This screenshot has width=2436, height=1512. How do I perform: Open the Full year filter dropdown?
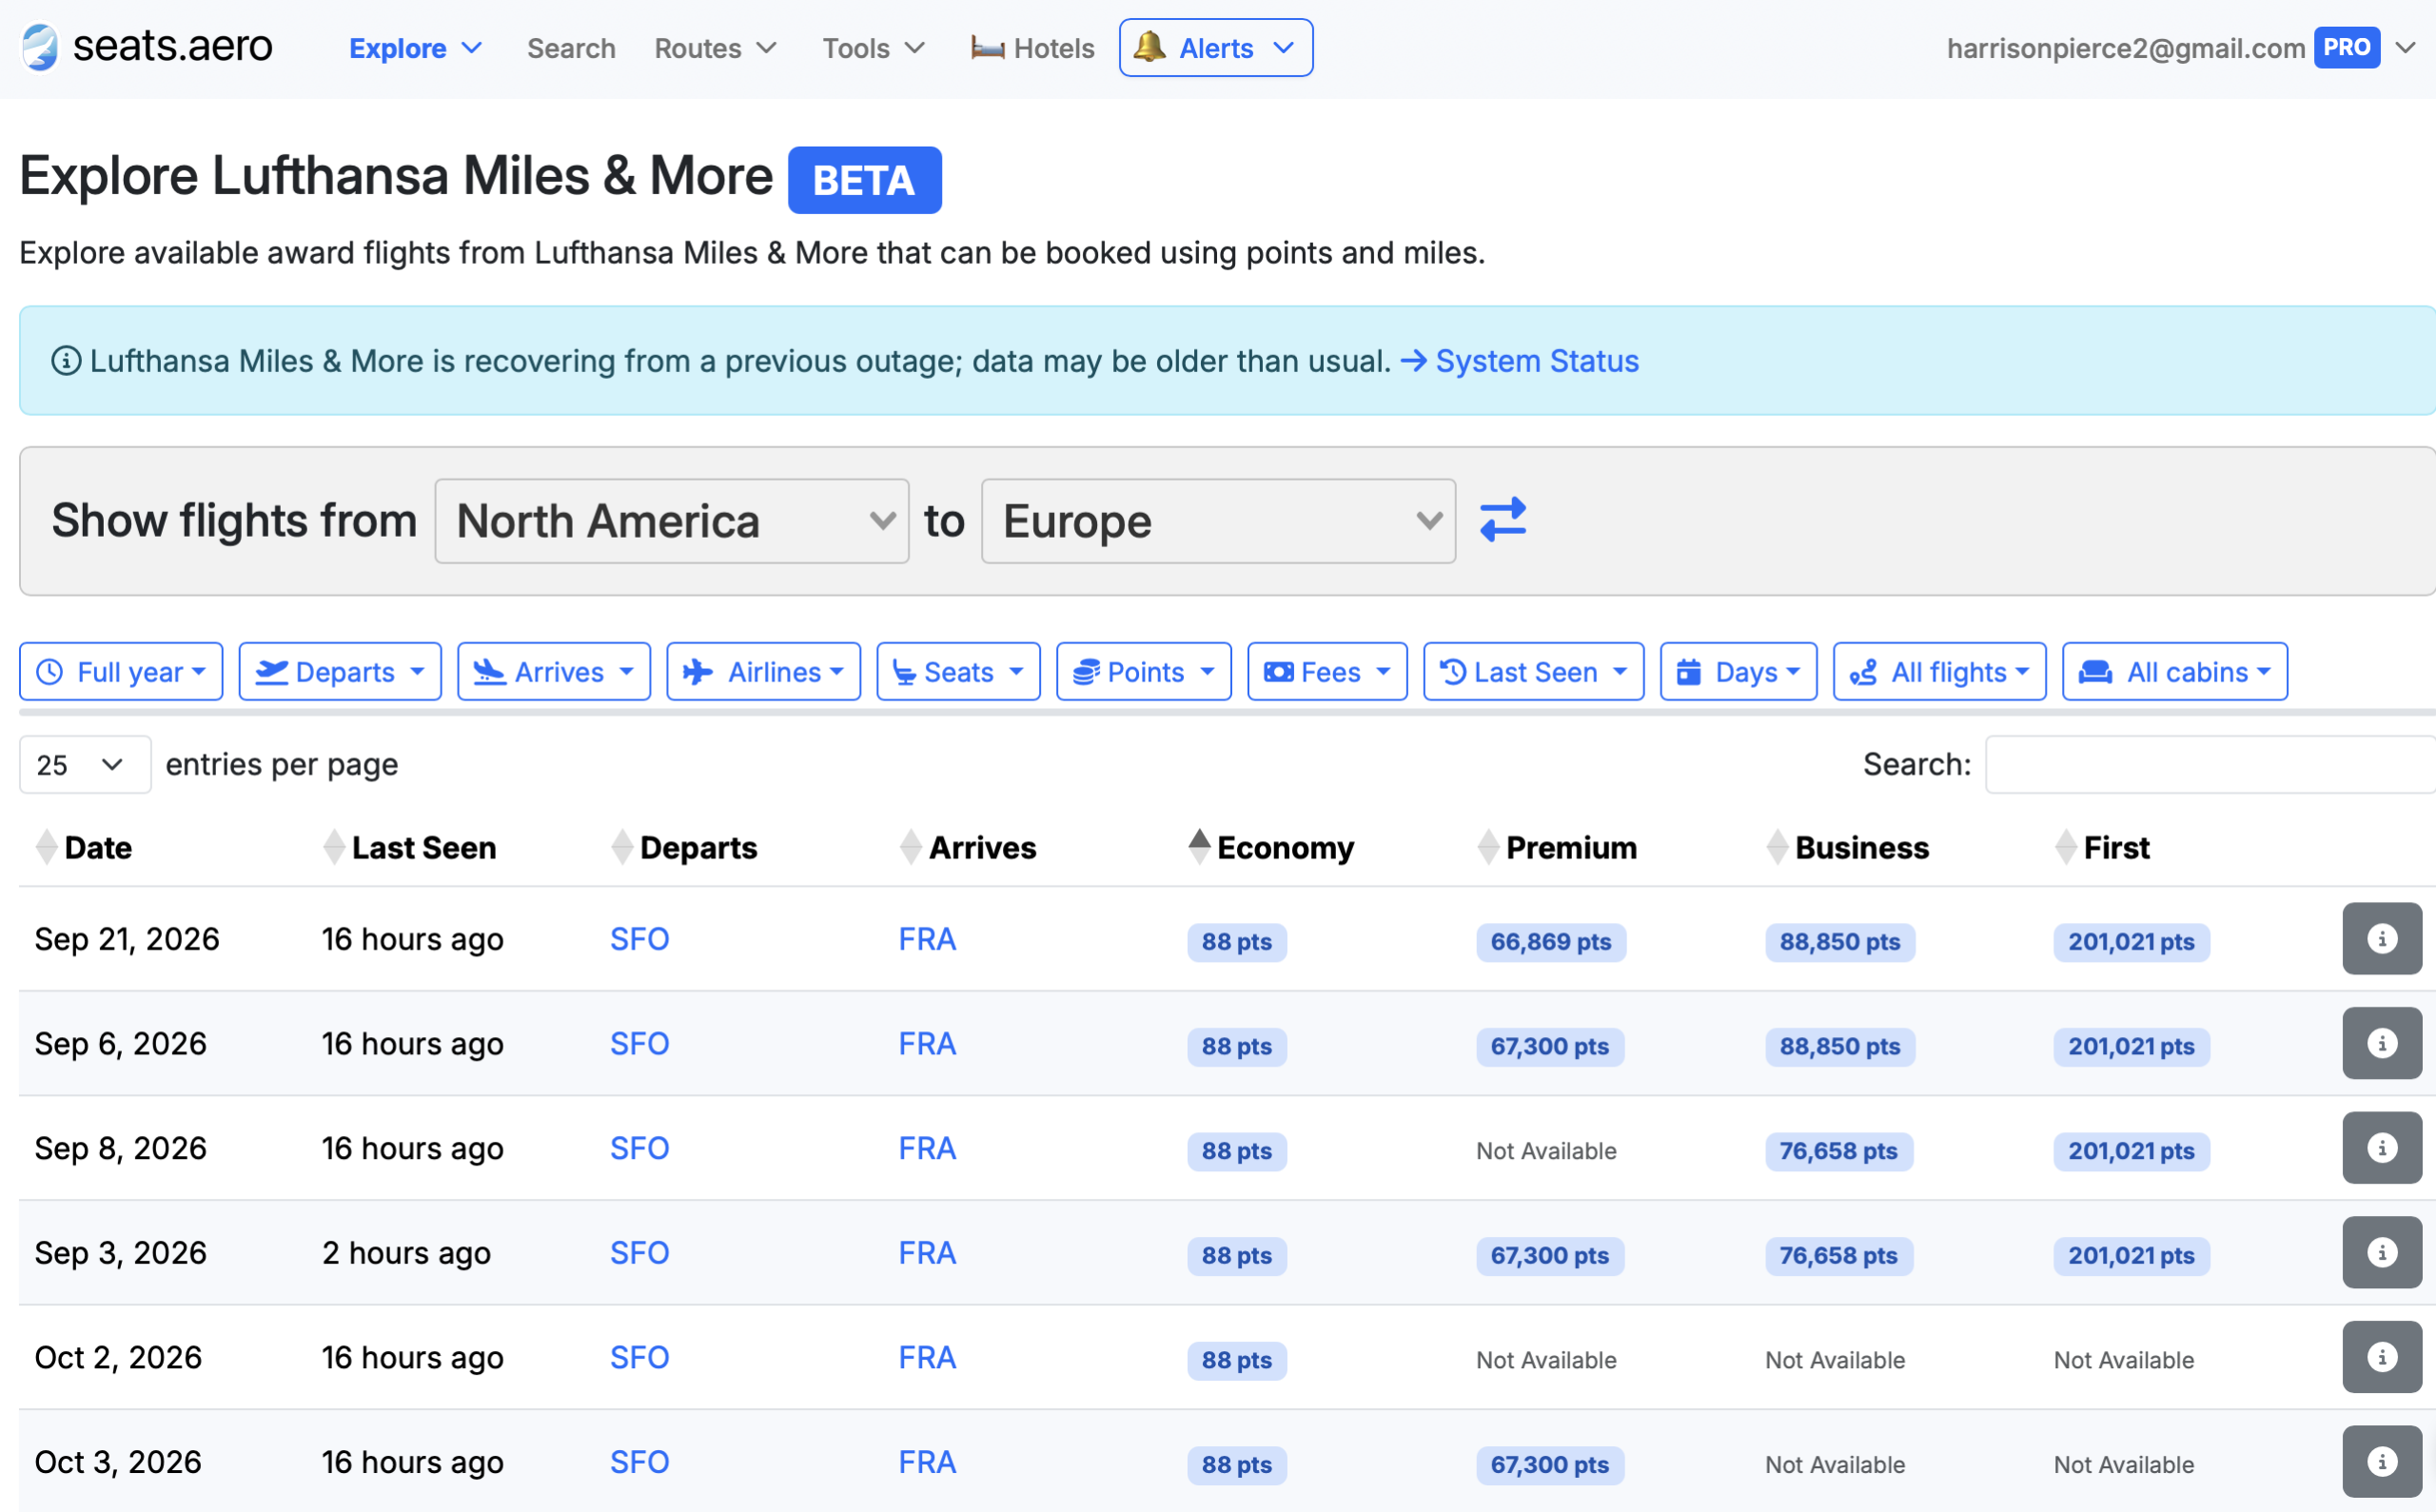pyautogui.click(x=121, y=672)
